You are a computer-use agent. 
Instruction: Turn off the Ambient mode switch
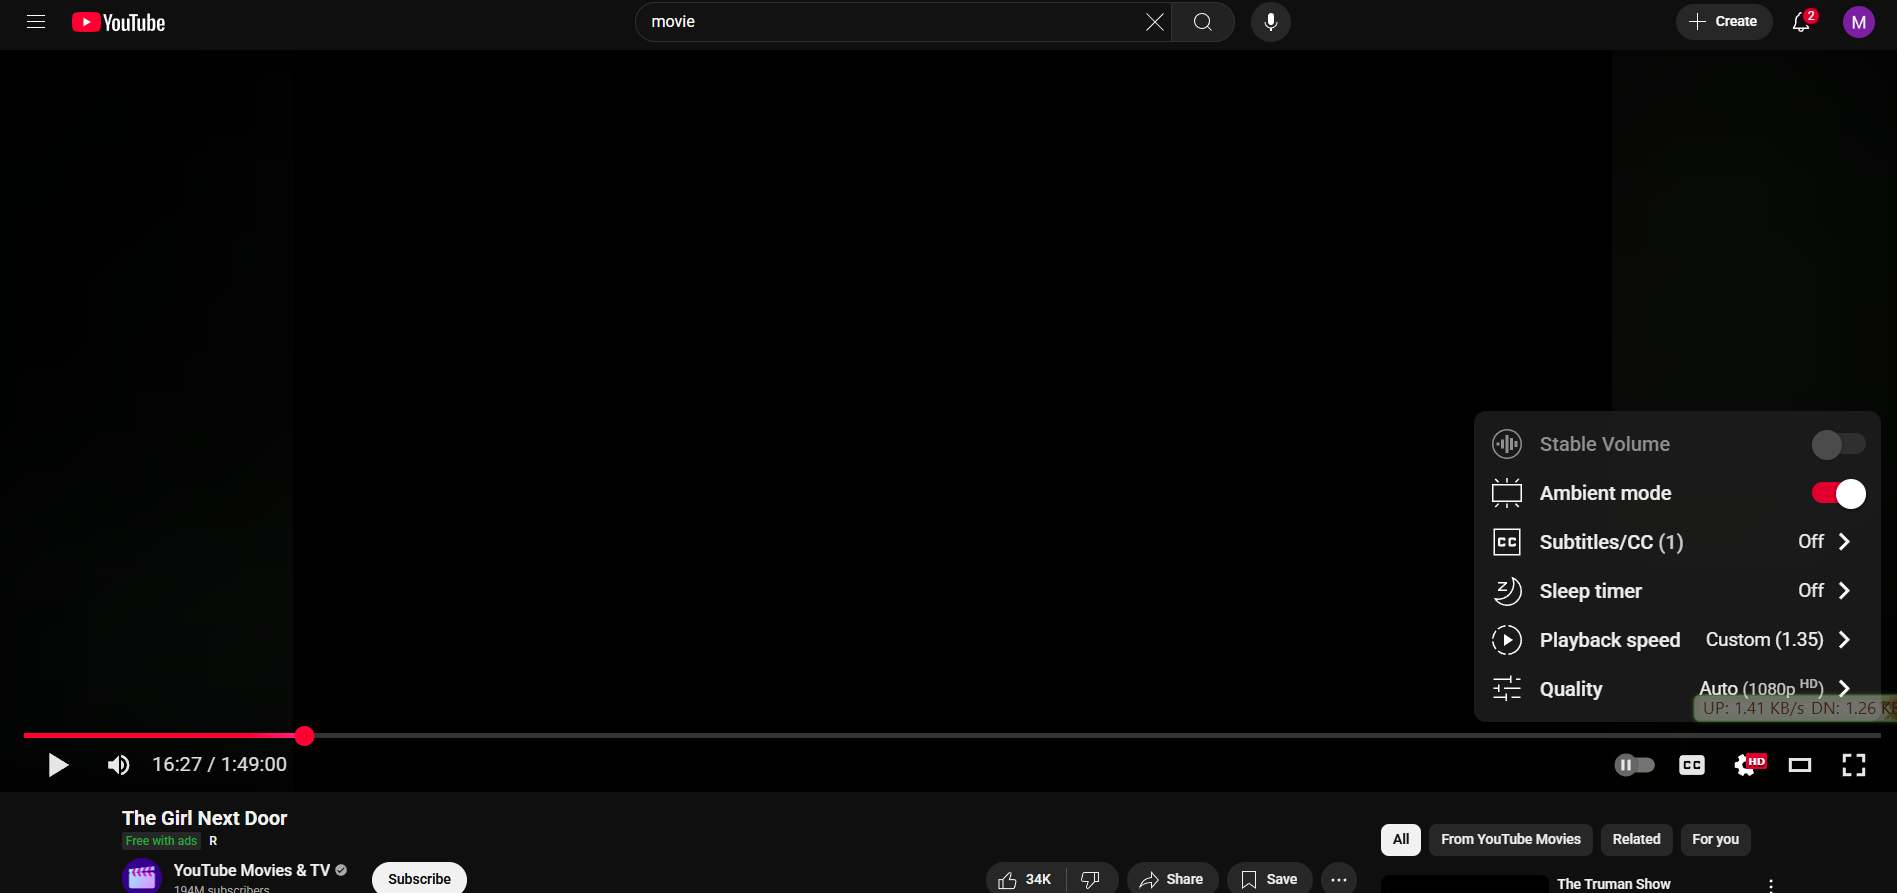1838,494
